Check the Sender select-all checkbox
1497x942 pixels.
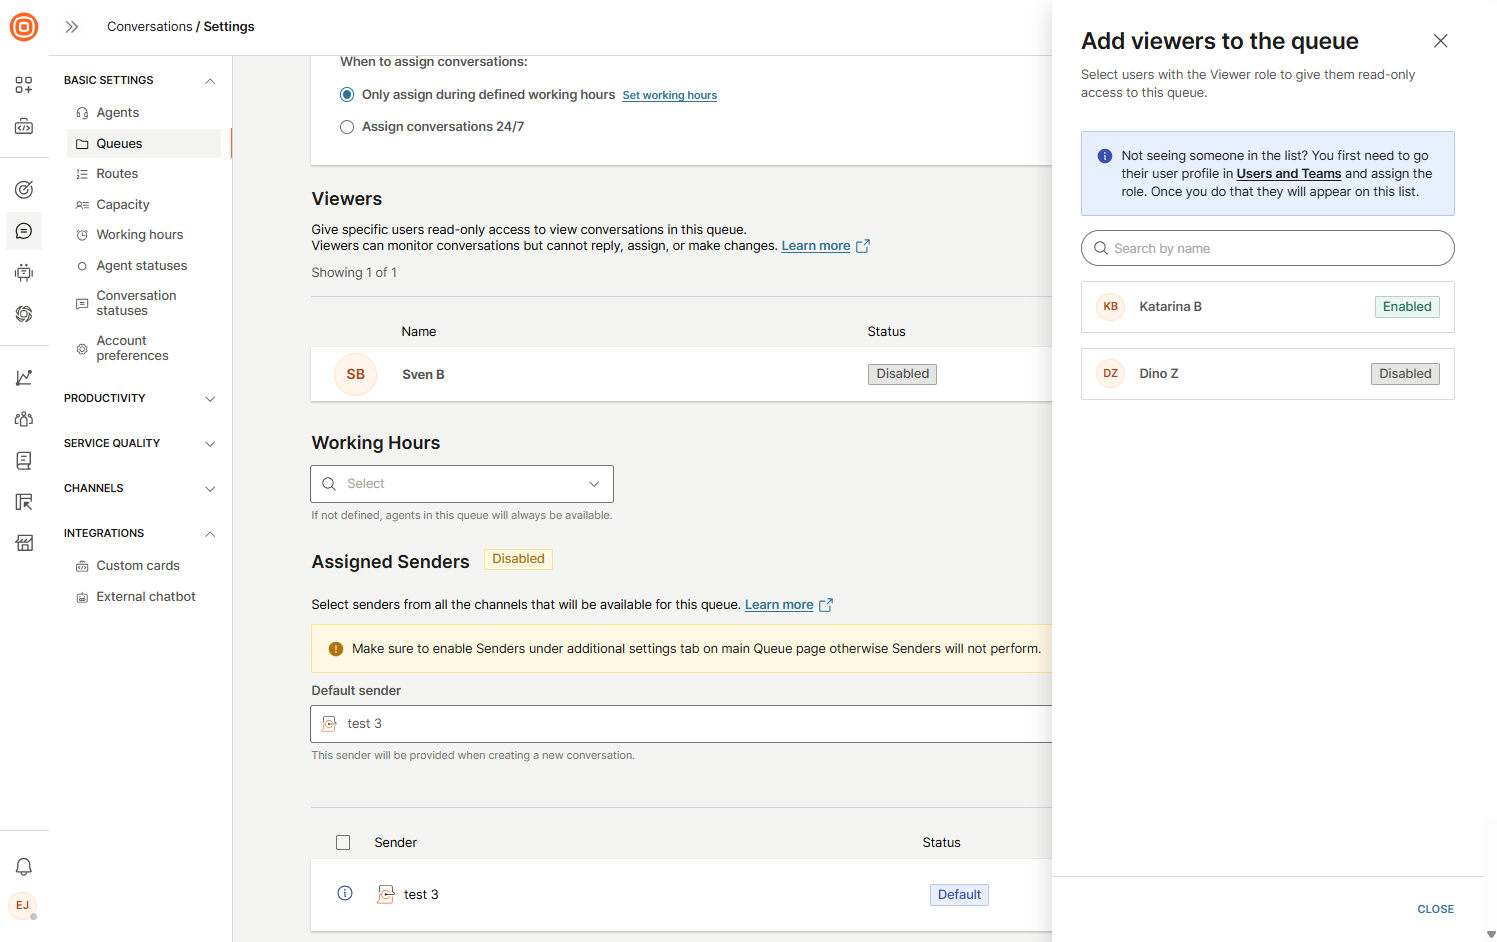point(343,843)
